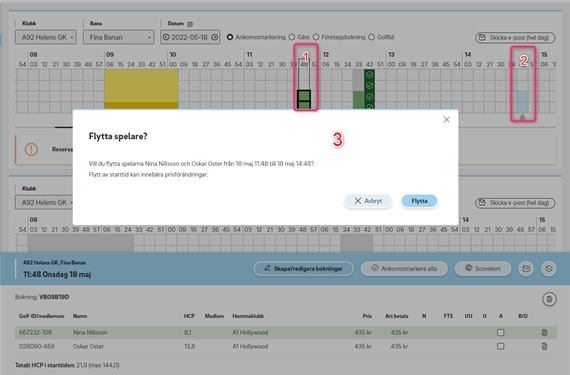Open the Klubb dropdown in lower panel
The width and height of the screenshot is (570, 375).
(x=44, y=202)
